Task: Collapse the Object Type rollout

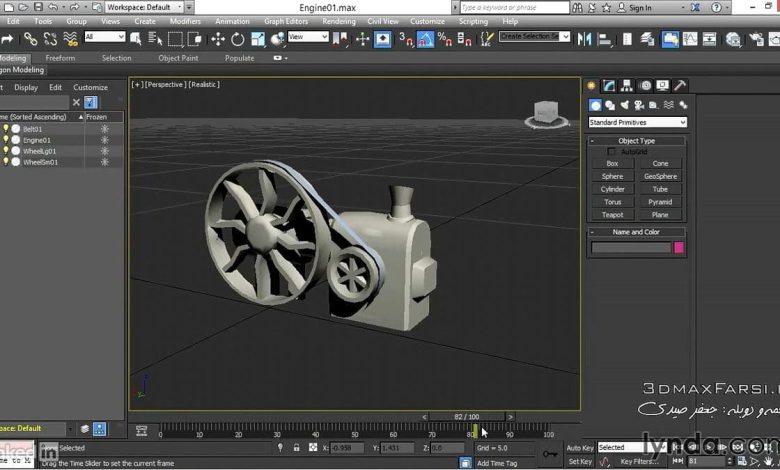Action: [636, 141]
